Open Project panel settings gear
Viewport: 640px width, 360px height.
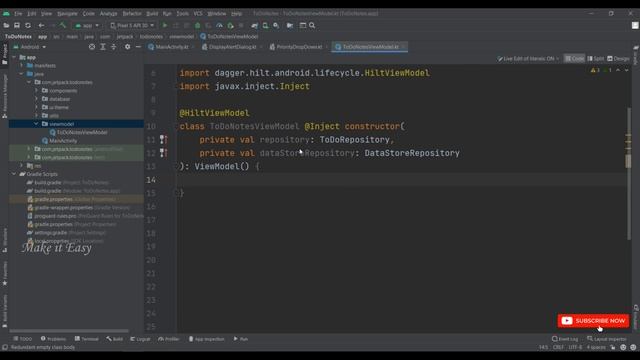click(x=127, y=47)
